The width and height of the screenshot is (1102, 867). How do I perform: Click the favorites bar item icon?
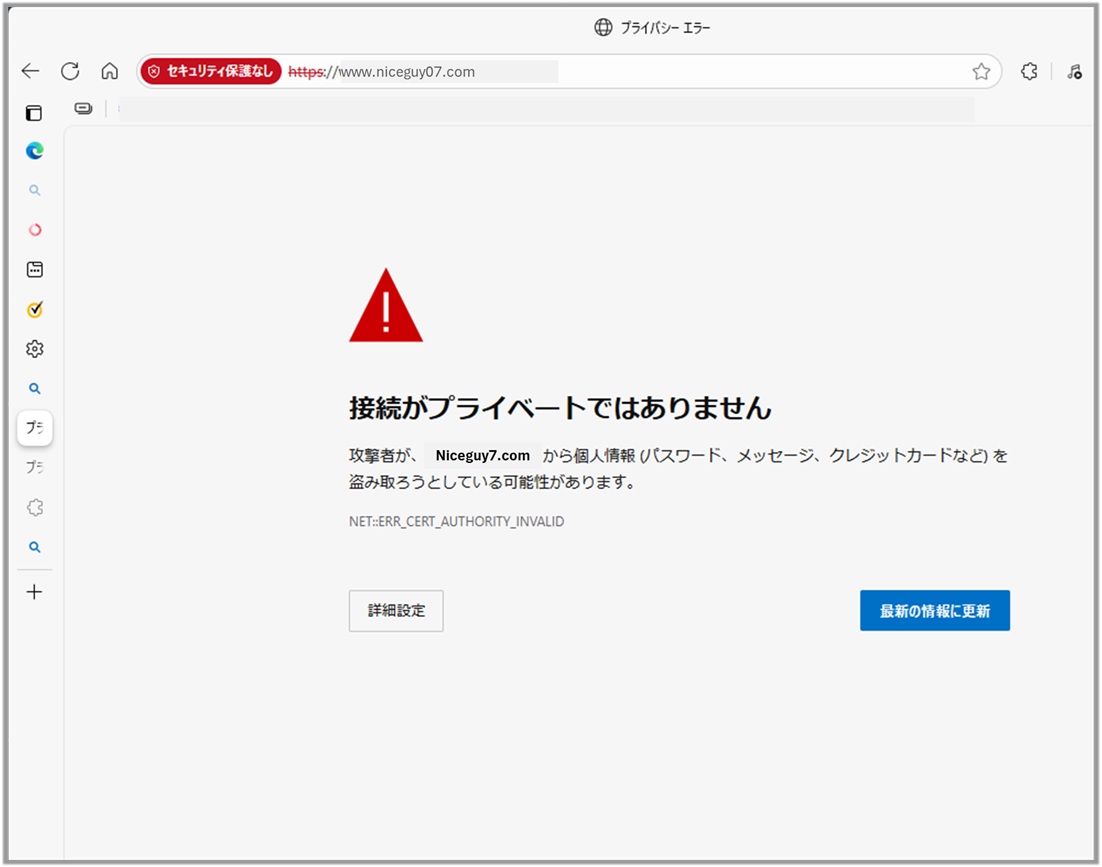84,108
